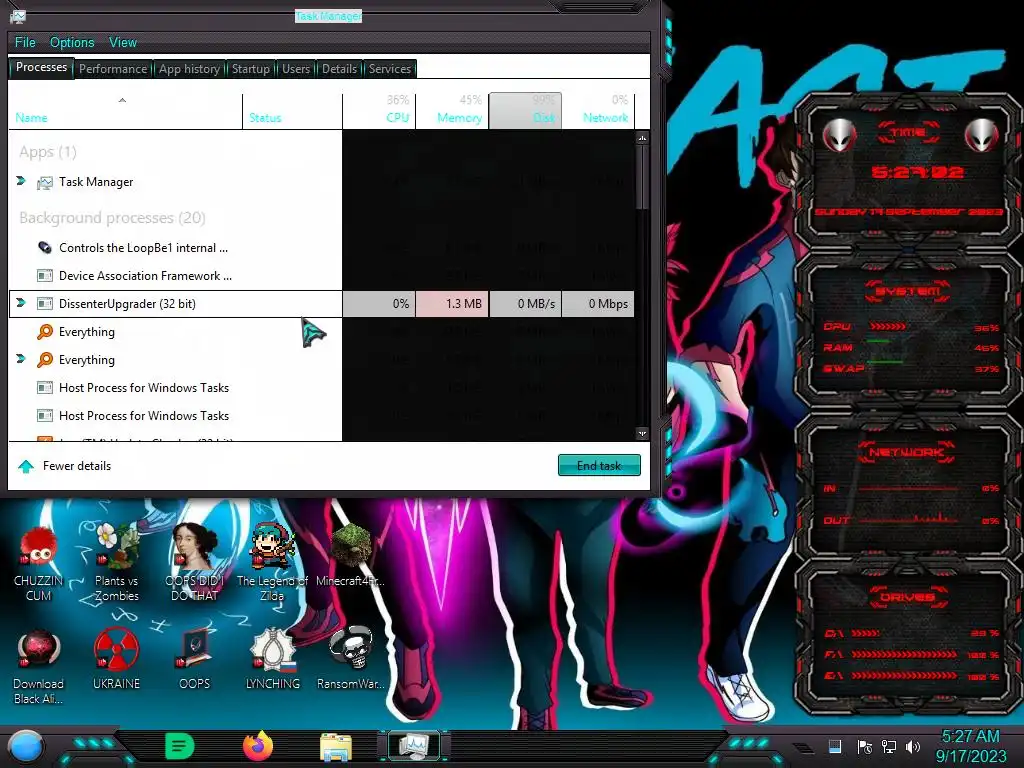Image resolution: width=1024 pixels, height=768 pixels.
Task: Switch to the Services tab
Action: click(390, 69)
